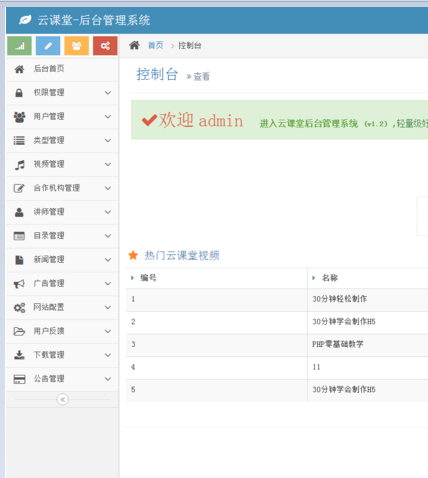
Task: Expand the 下载管理 chevron
Action: [x=108, y=355]
